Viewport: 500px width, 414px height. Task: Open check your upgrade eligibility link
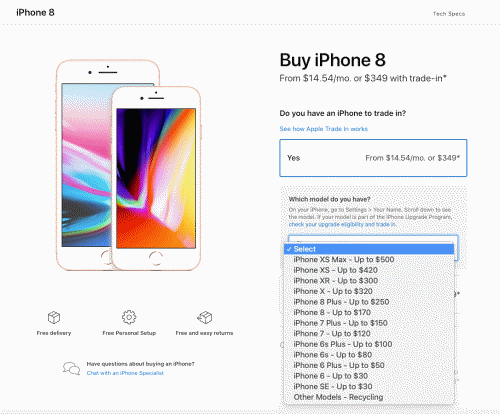point(342,224)
